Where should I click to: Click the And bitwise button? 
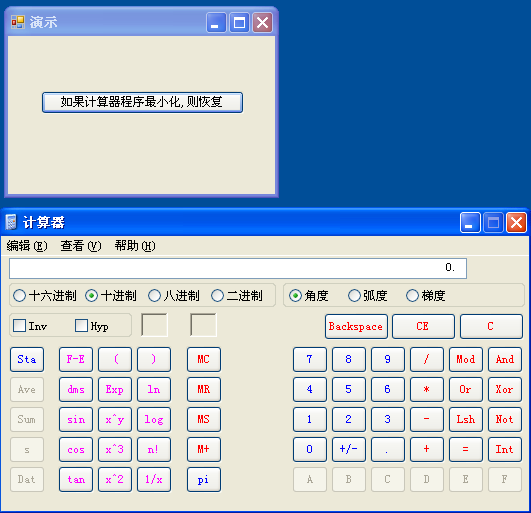click(x=505, y=359)
